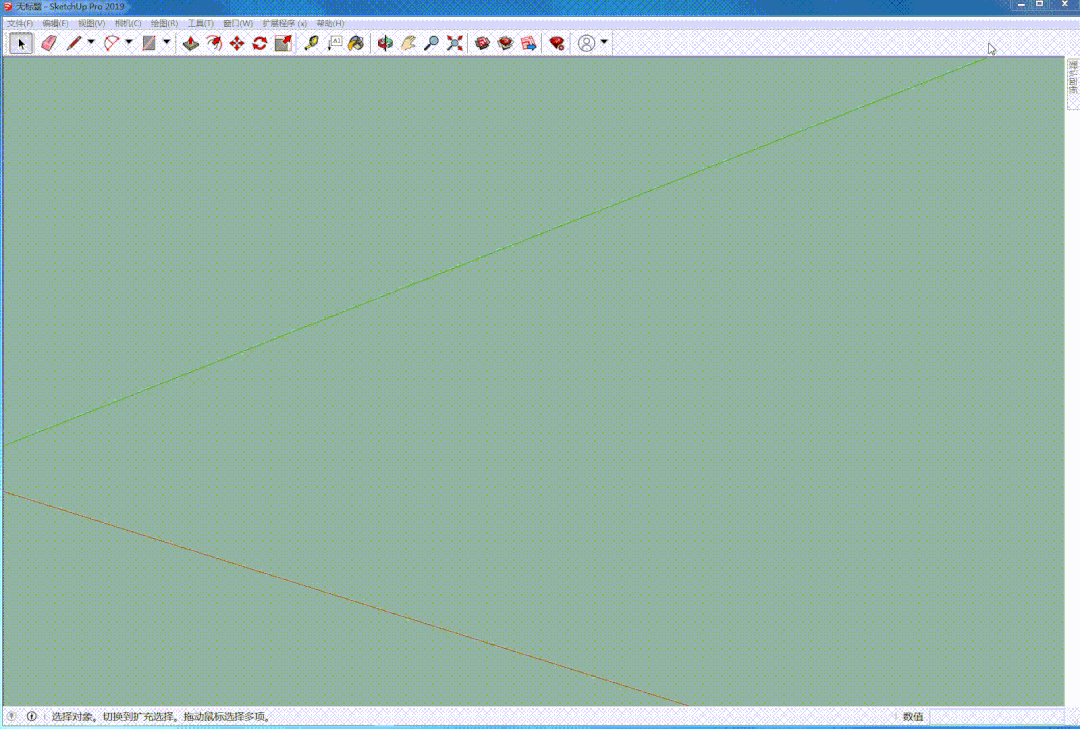Expand the collapsed default tray tab

tap(1073, 83)
